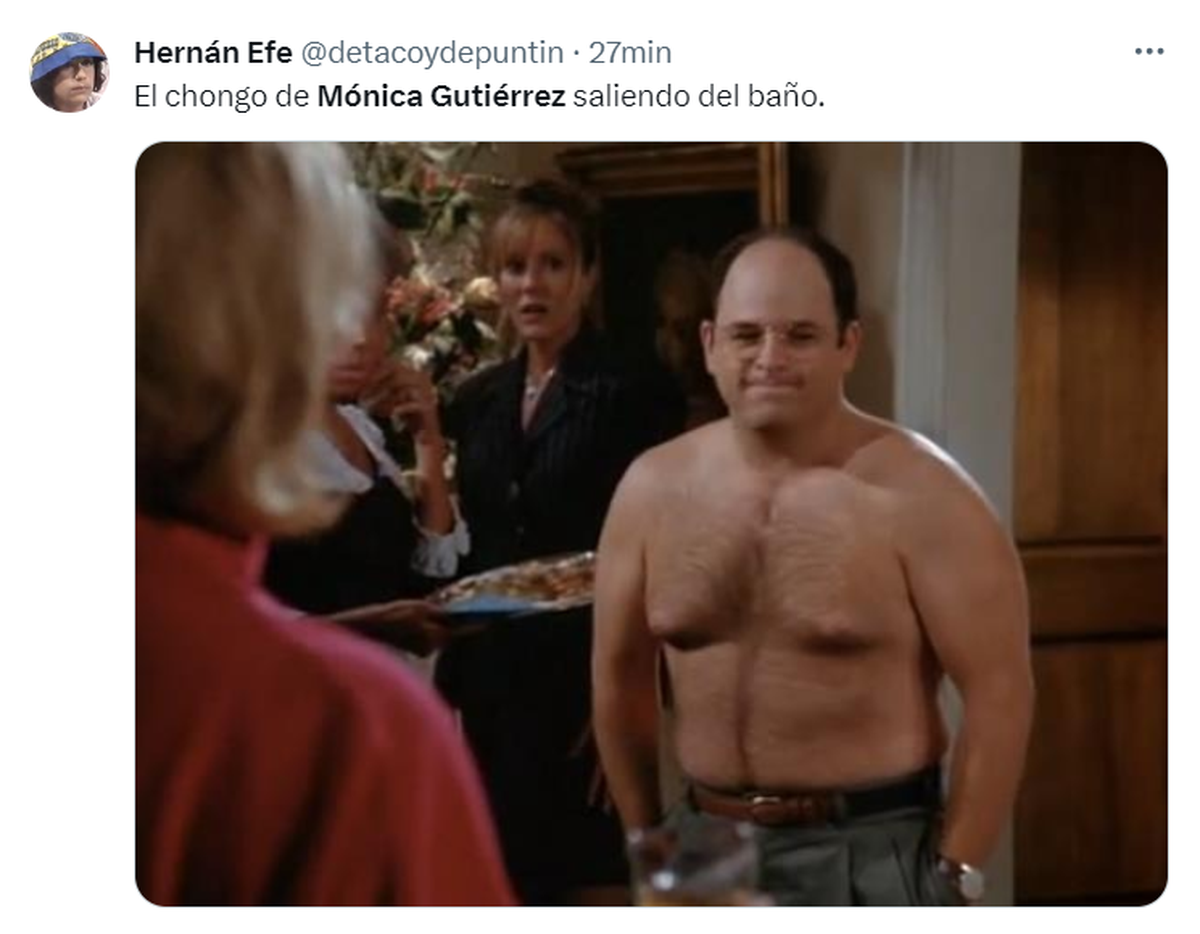
Task: Click the words 'El chongo de' in tweet
Action: tap(222, 97)
